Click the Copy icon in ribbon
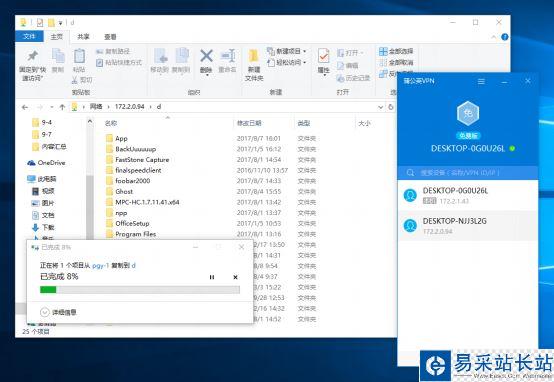 coord(58,55)
